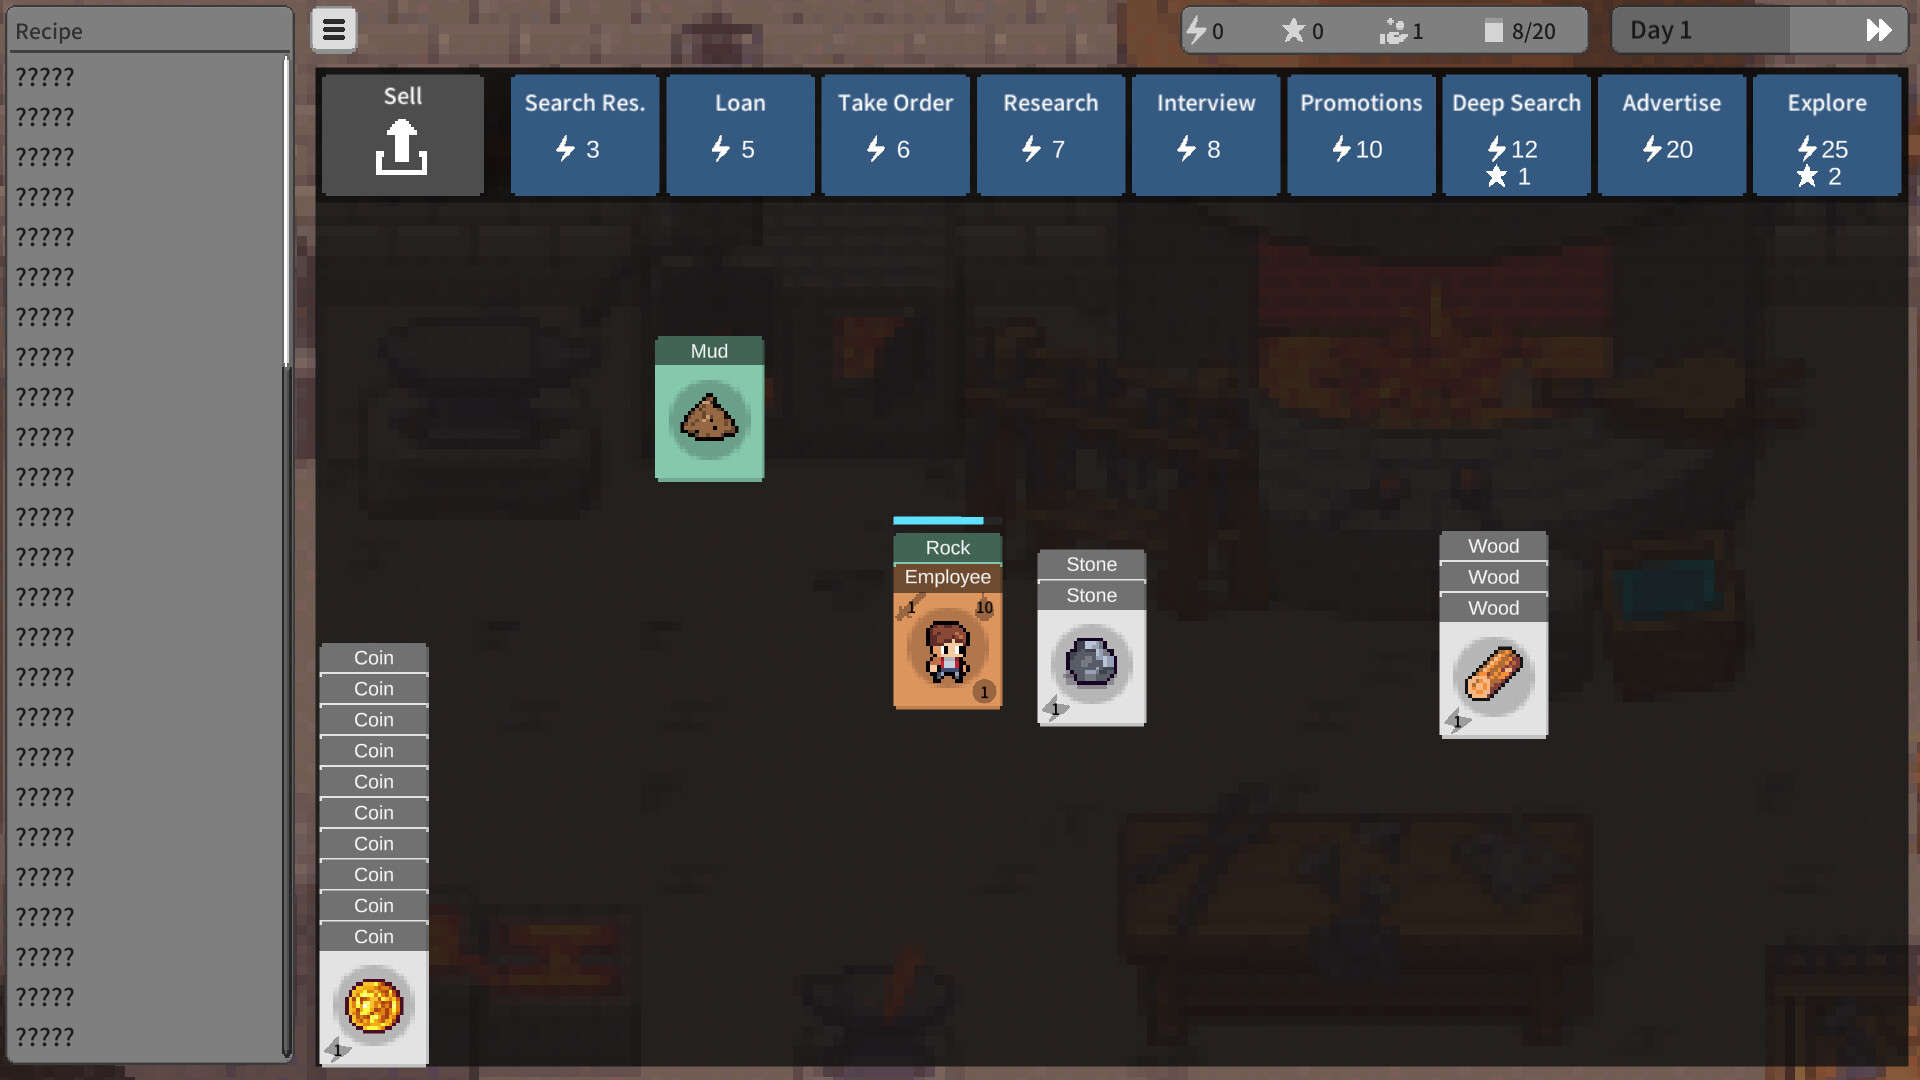Toggle the Coin stack item
The height and width of the screenshot is (1080, 1920).
pos(375,1005)
